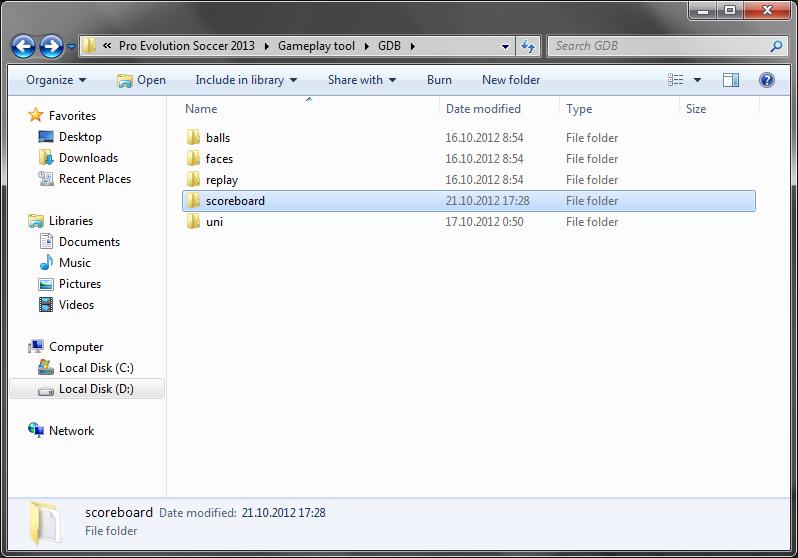Click the scoreboard folder icon
The width and height of the screenshot is (798, 558).
click(x=193, y=201)
